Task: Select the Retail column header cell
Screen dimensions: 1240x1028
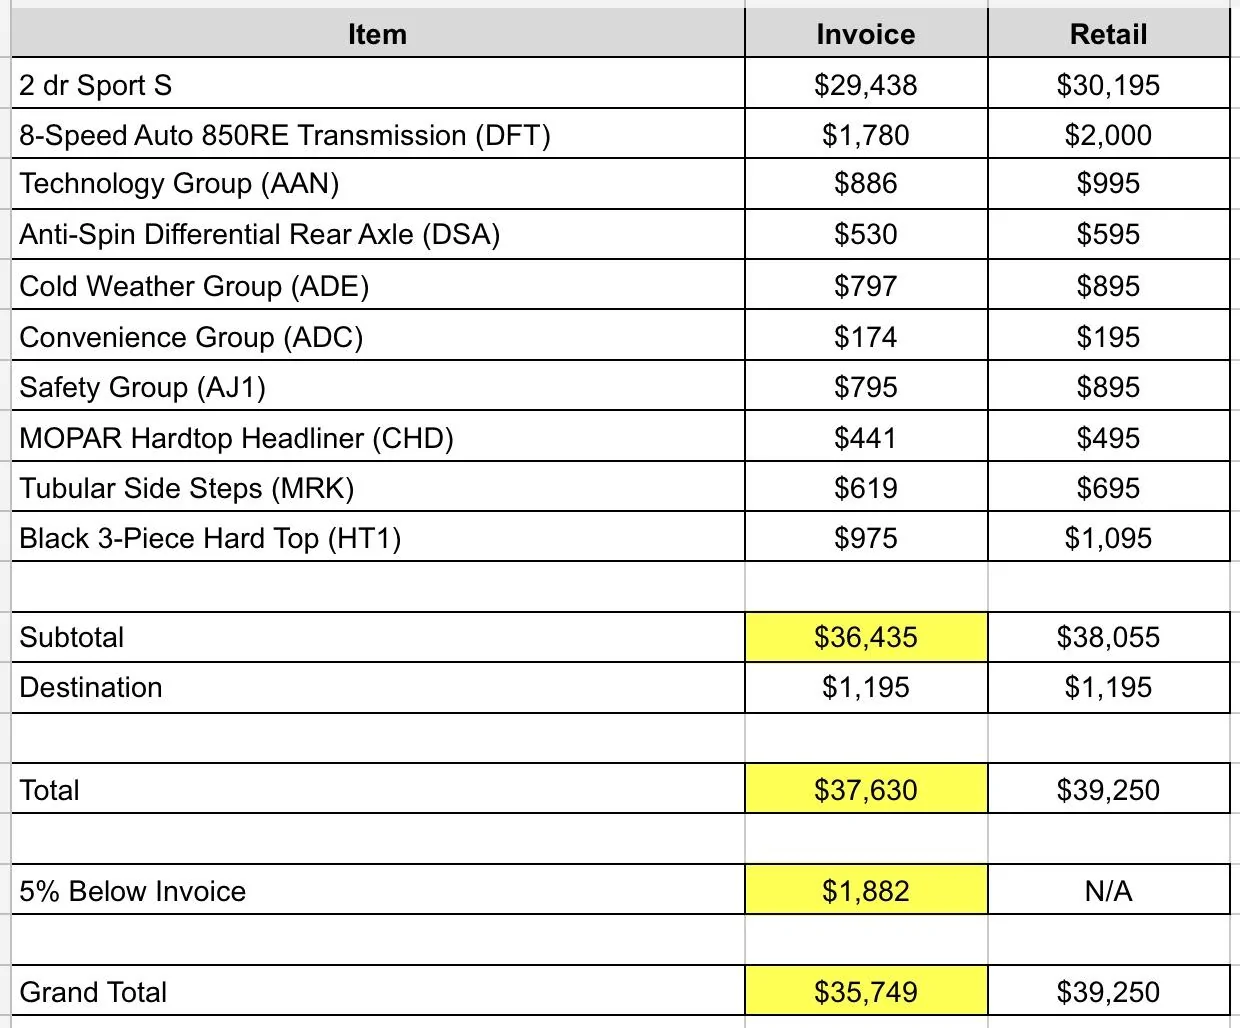Action: point(1108,34)
